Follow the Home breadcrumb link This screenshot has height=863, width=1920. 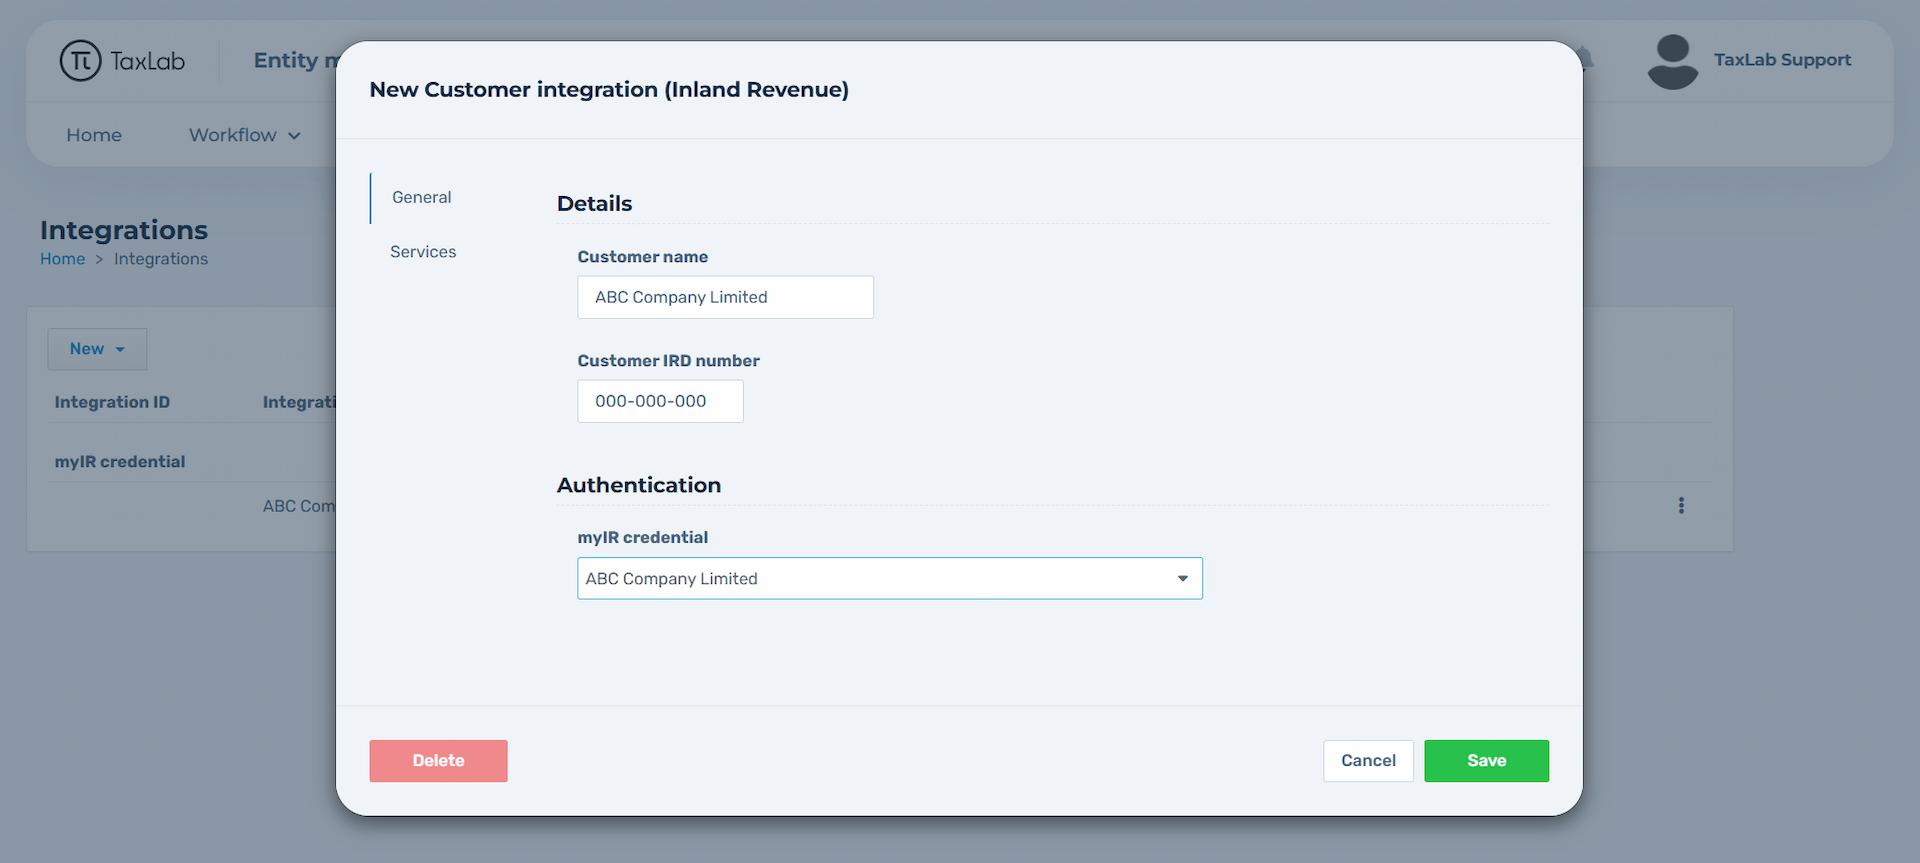click(x=62, y=259)
